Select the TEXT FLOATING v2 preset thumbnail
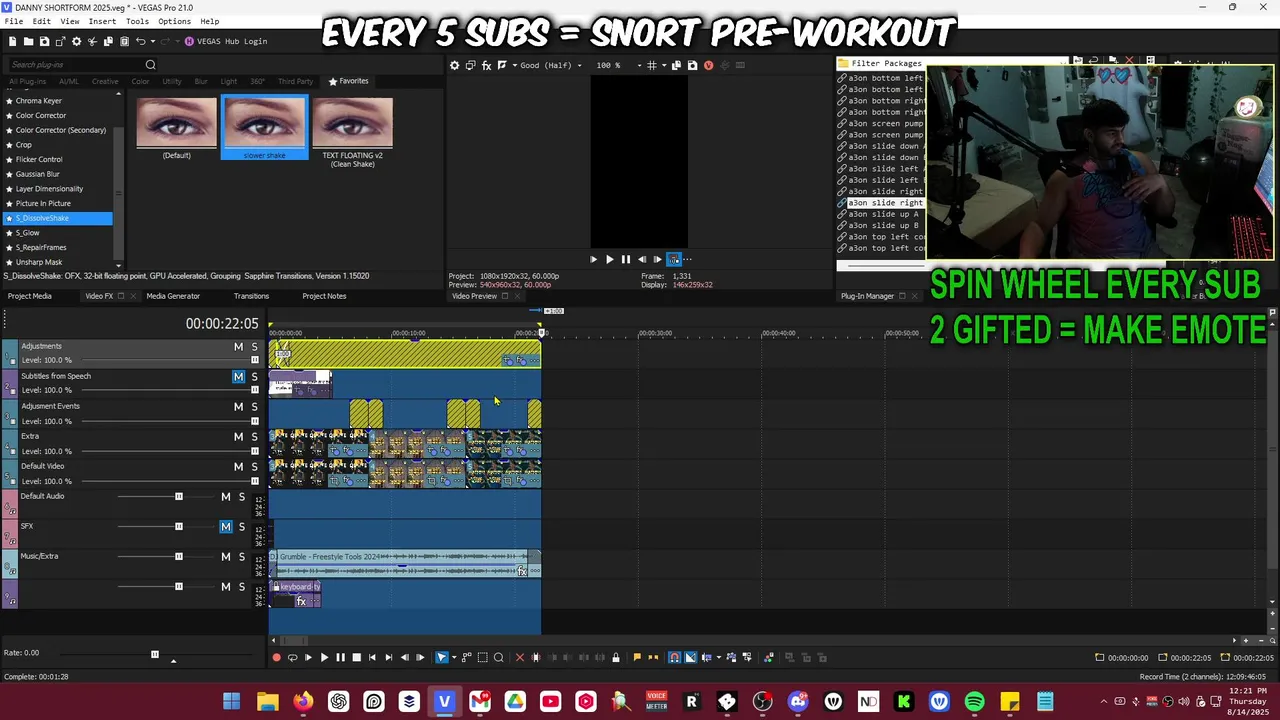 (353, 132)
